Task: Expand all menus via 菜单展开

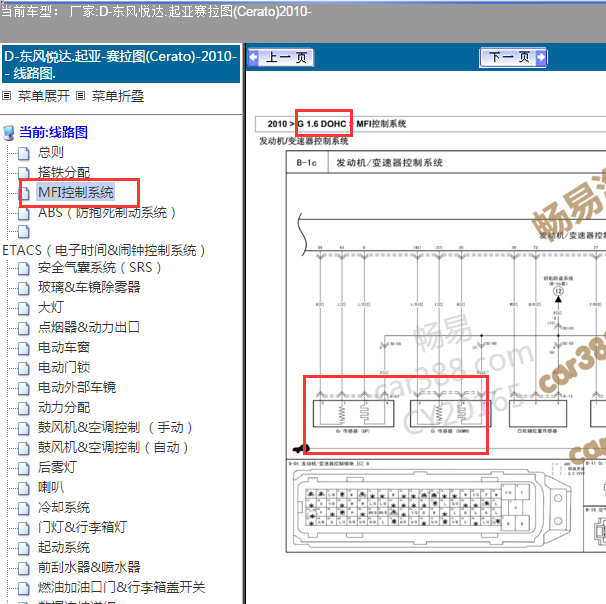Action: point(44,96)
